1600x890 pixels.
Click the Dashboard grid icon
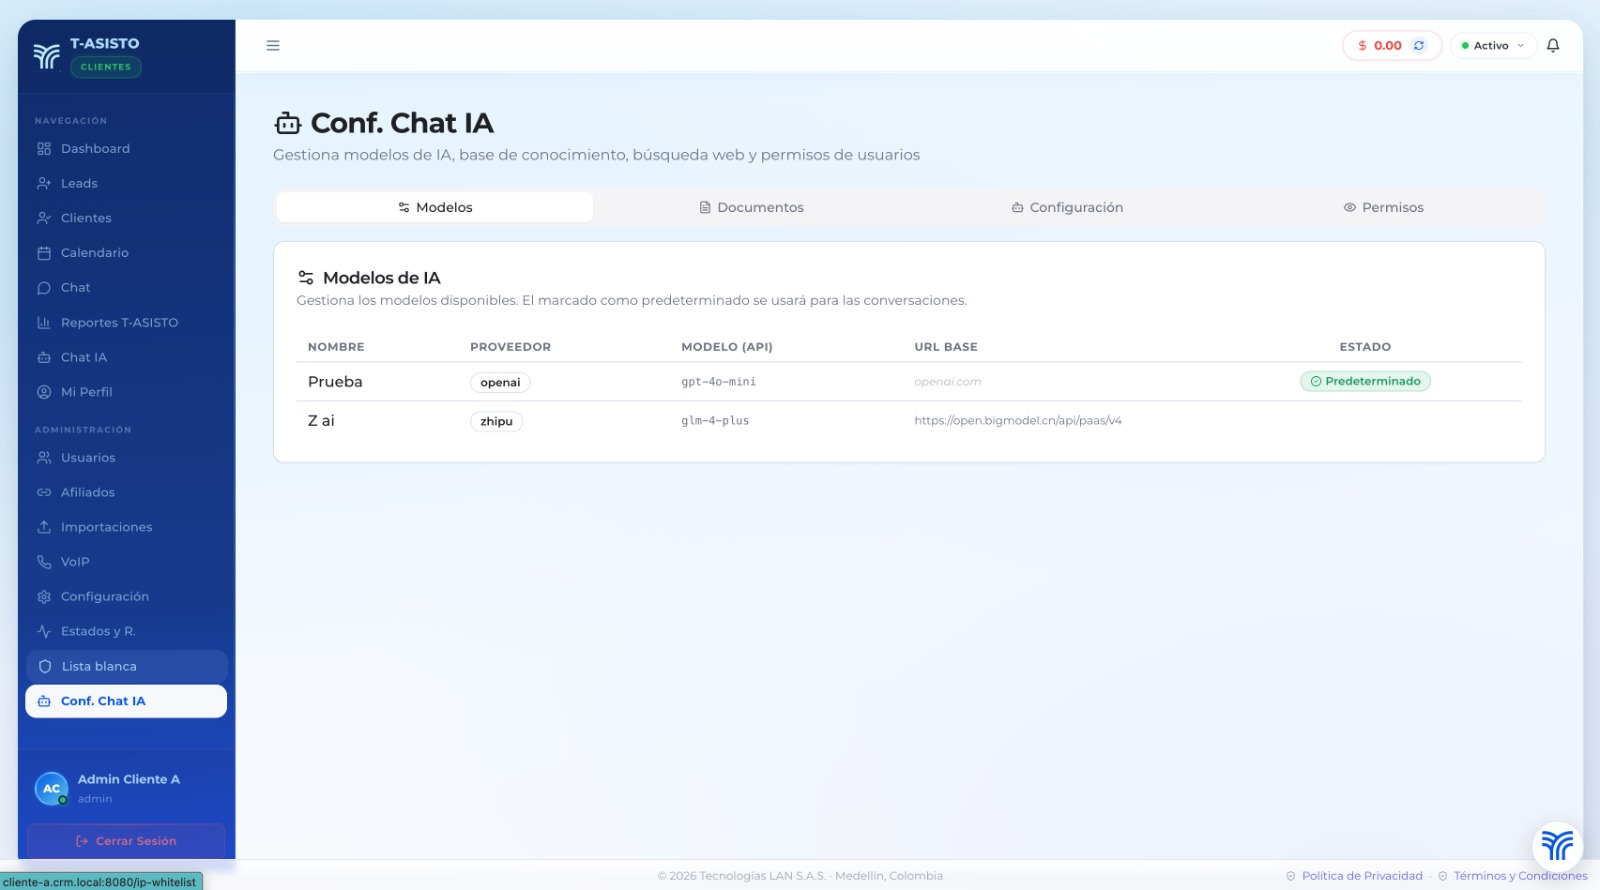(44, 149)
